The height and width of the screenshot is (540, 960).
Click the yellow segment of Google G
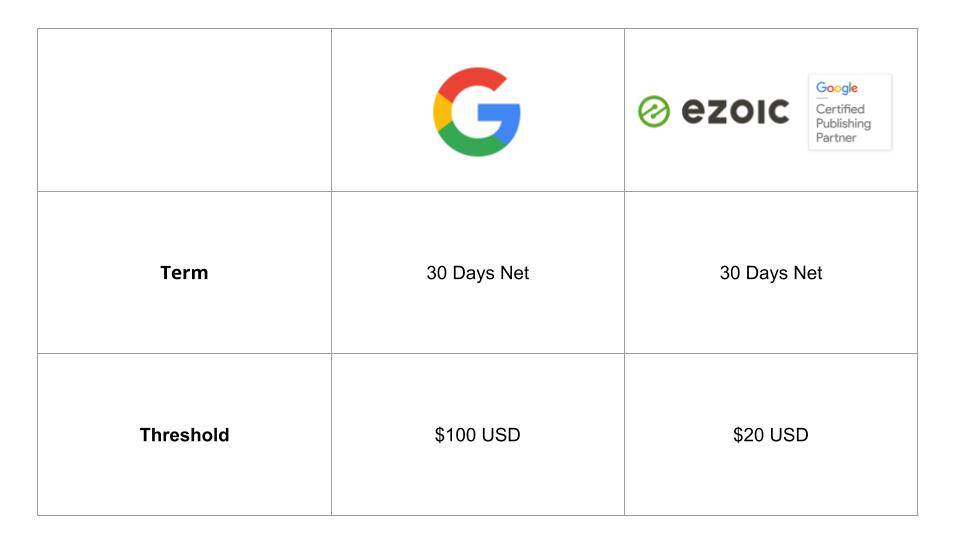click(442, 112)
